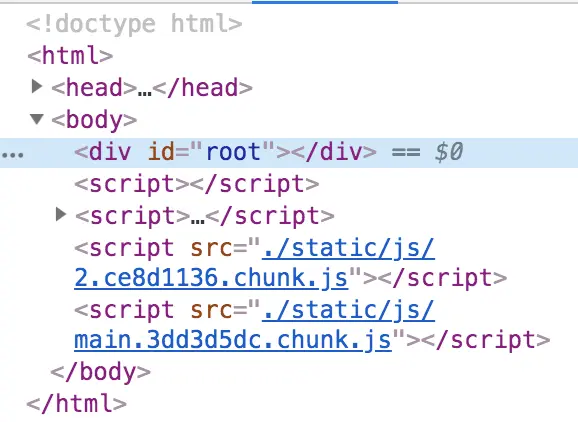
Task: Click the ./static/js/ path of main chunk
Action: click(348, 310)
